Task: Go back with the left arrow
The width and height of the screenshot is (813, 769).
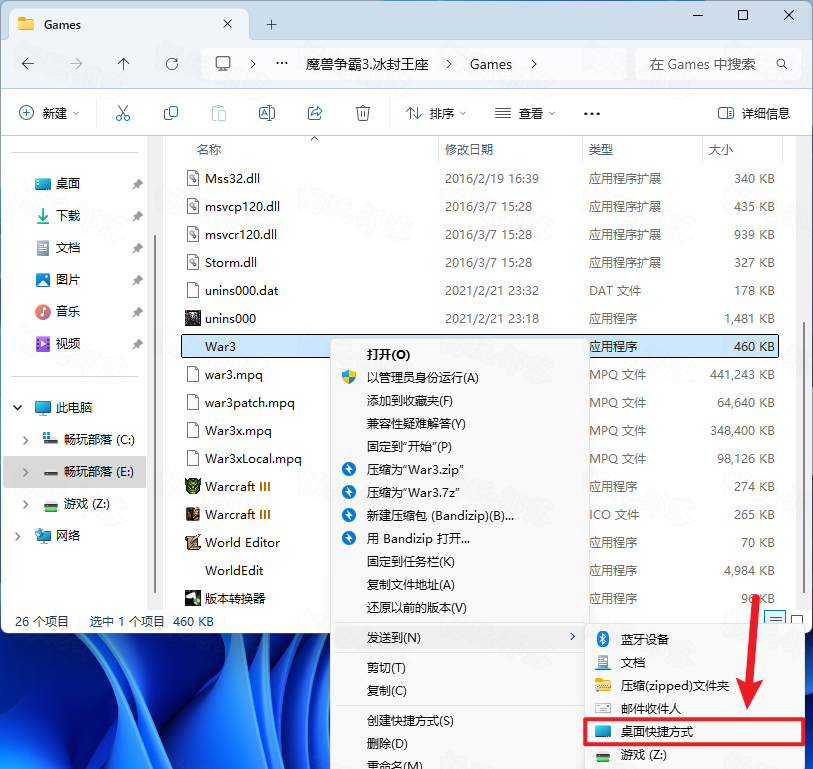Action: coord(28,64)
